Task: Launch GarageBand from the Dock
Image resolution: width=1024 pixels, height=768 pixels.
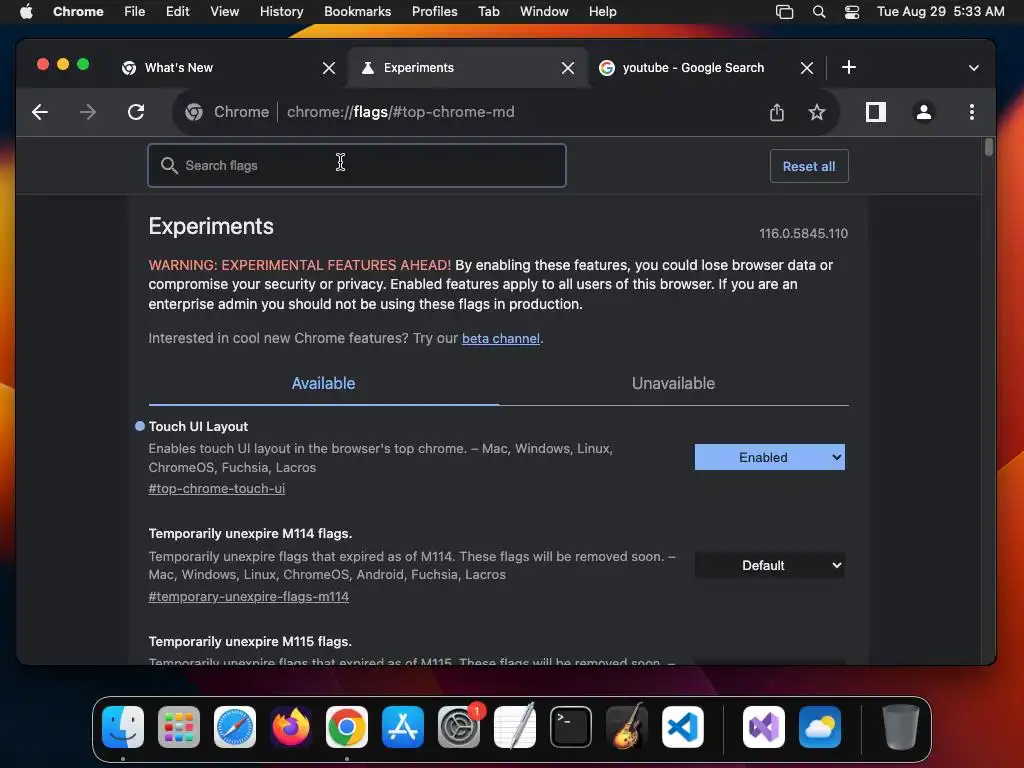Action: point(627,727)
